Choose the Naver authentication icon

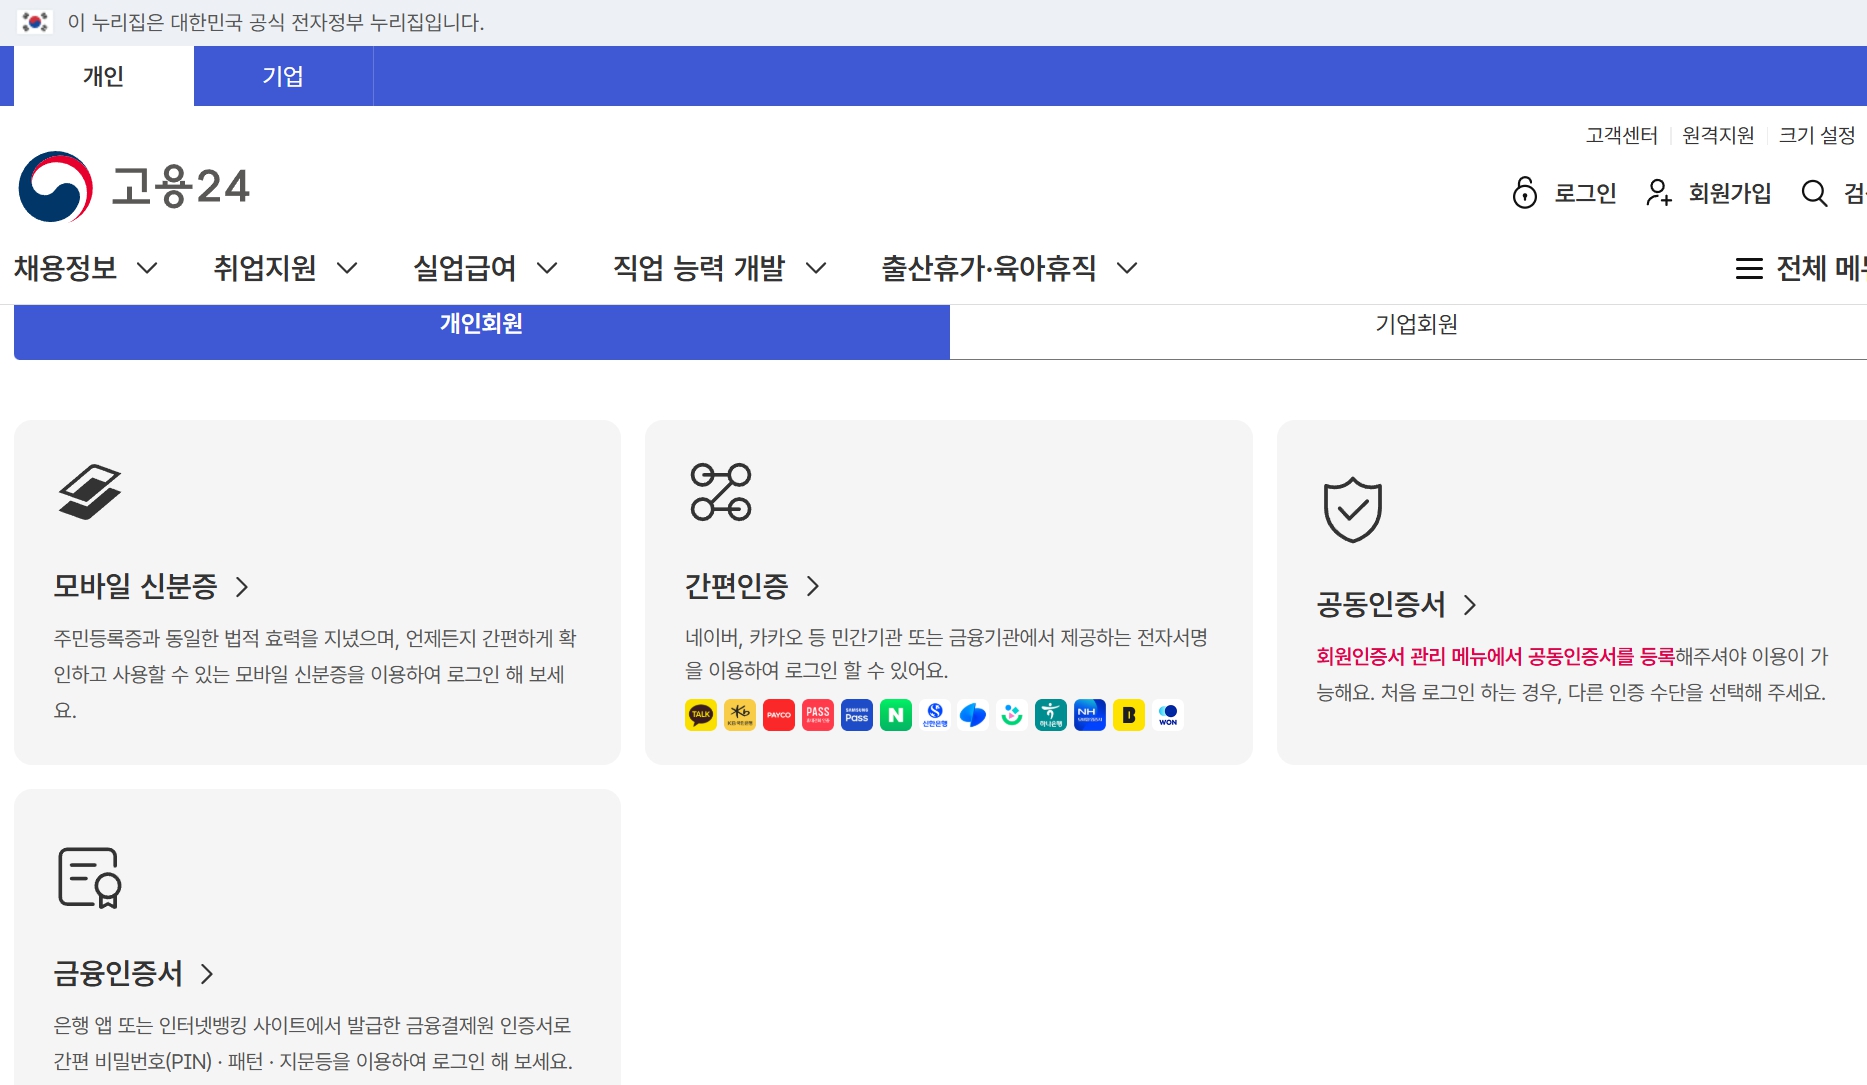pyautogui.click(x=896, y=715)
